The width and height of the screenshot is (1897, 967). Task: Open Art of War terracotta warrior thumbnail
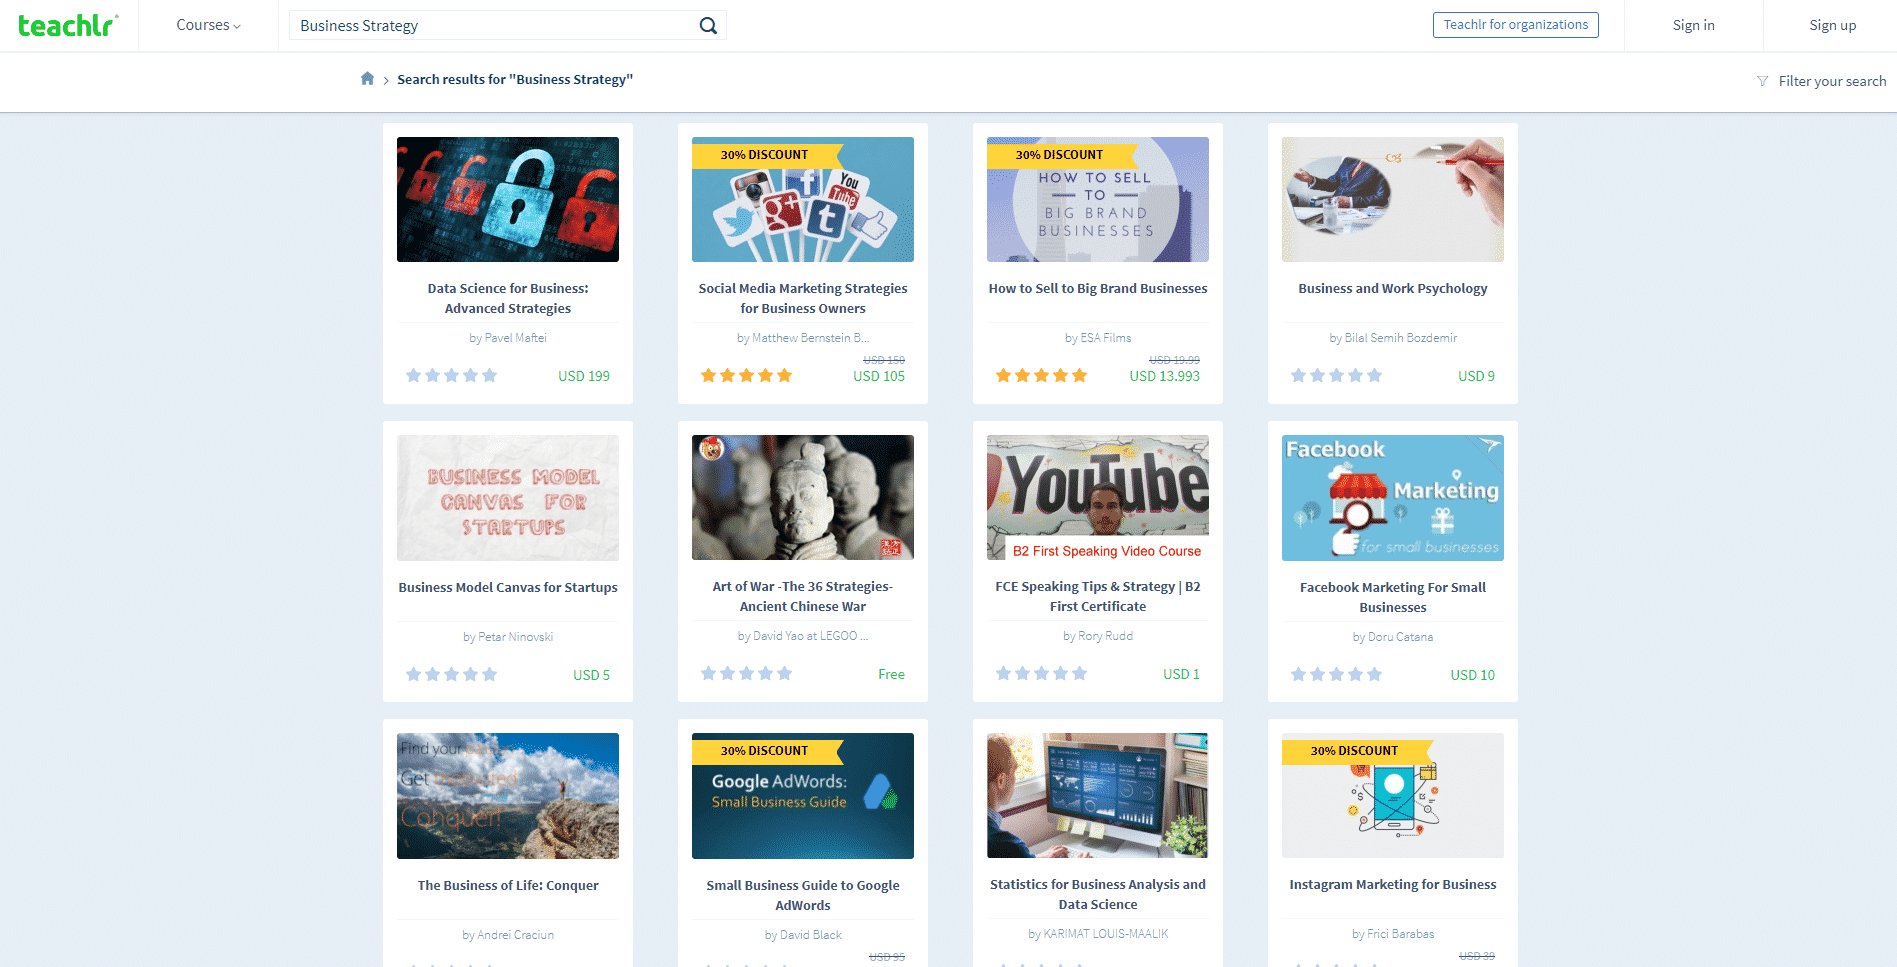[x=803, y=497]
